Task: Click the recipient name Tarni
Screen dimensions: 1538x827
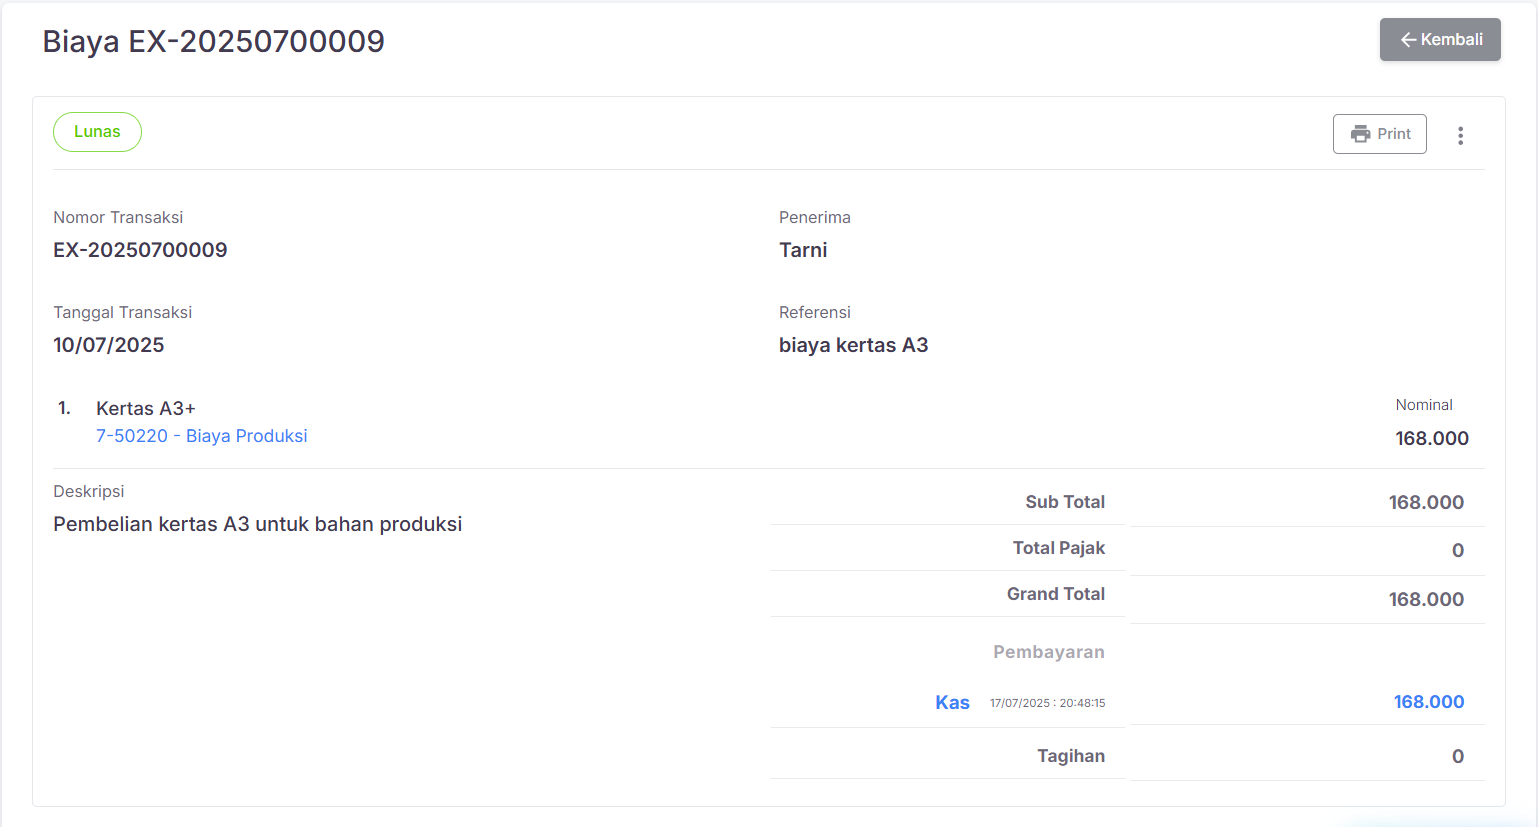Action: click(803, 250)
